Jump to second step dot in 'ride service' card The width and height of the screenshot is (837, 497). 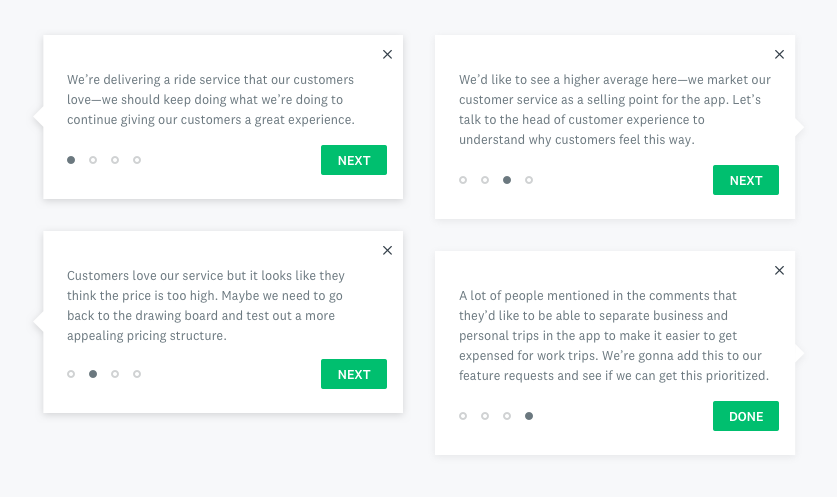93,160
